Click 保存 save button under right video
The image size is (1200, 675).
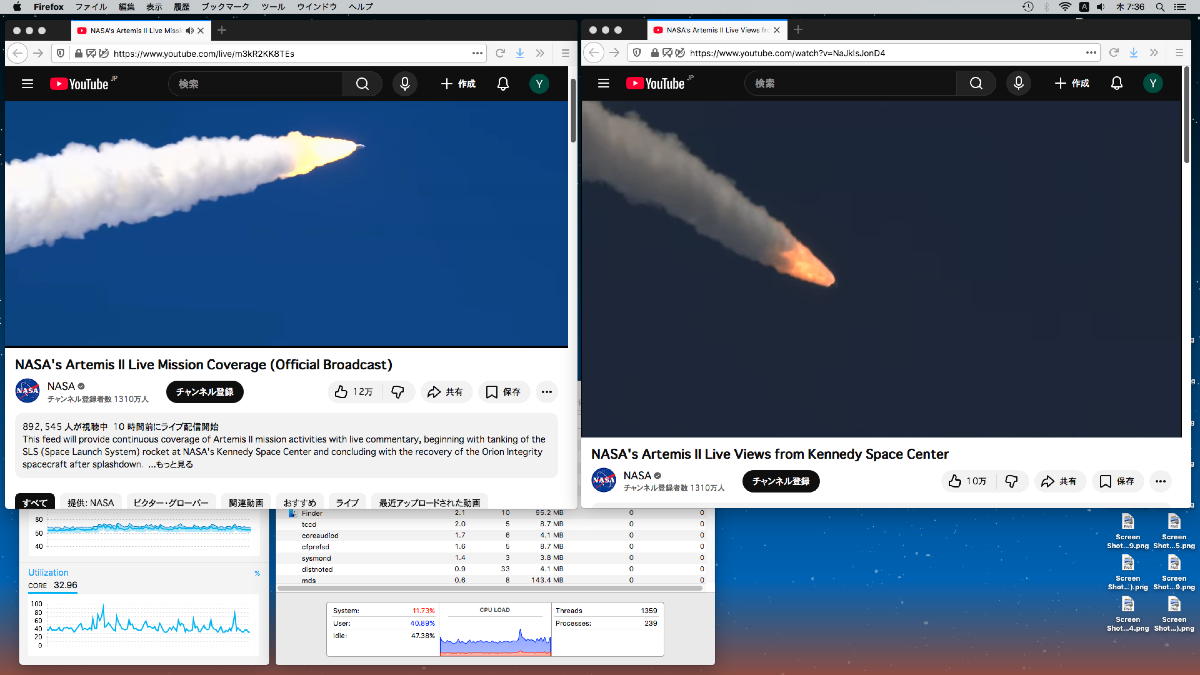tap(1118, 481)
